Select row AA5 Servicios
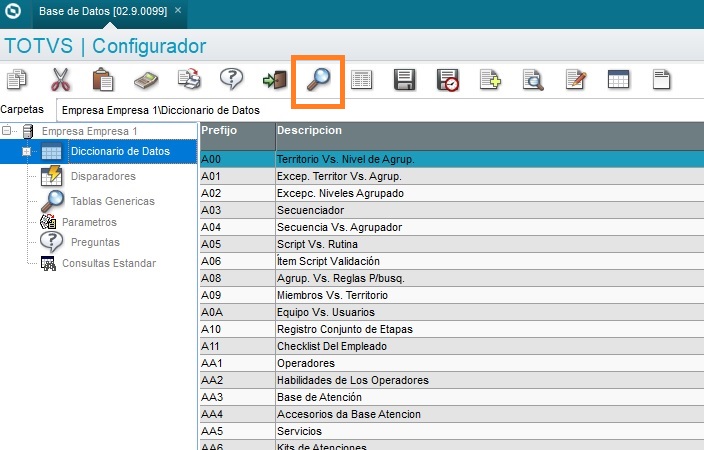This screenshot has height=450, width=704. coord(452,431)
